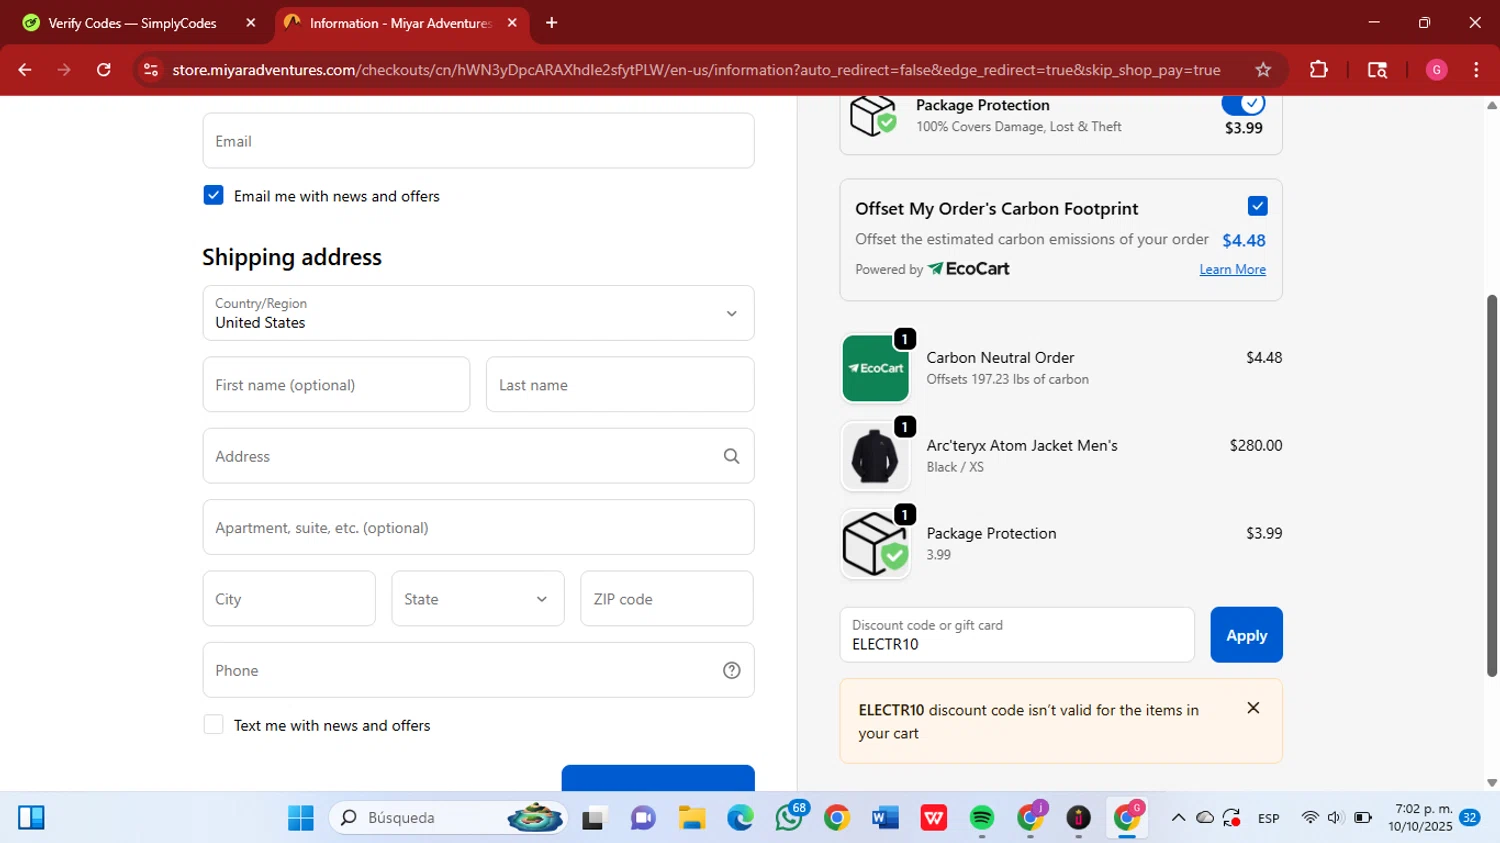Show hidden system tray icons
The height and width of the screenshot is (843, 1500).
click(x=1178, y=818)
